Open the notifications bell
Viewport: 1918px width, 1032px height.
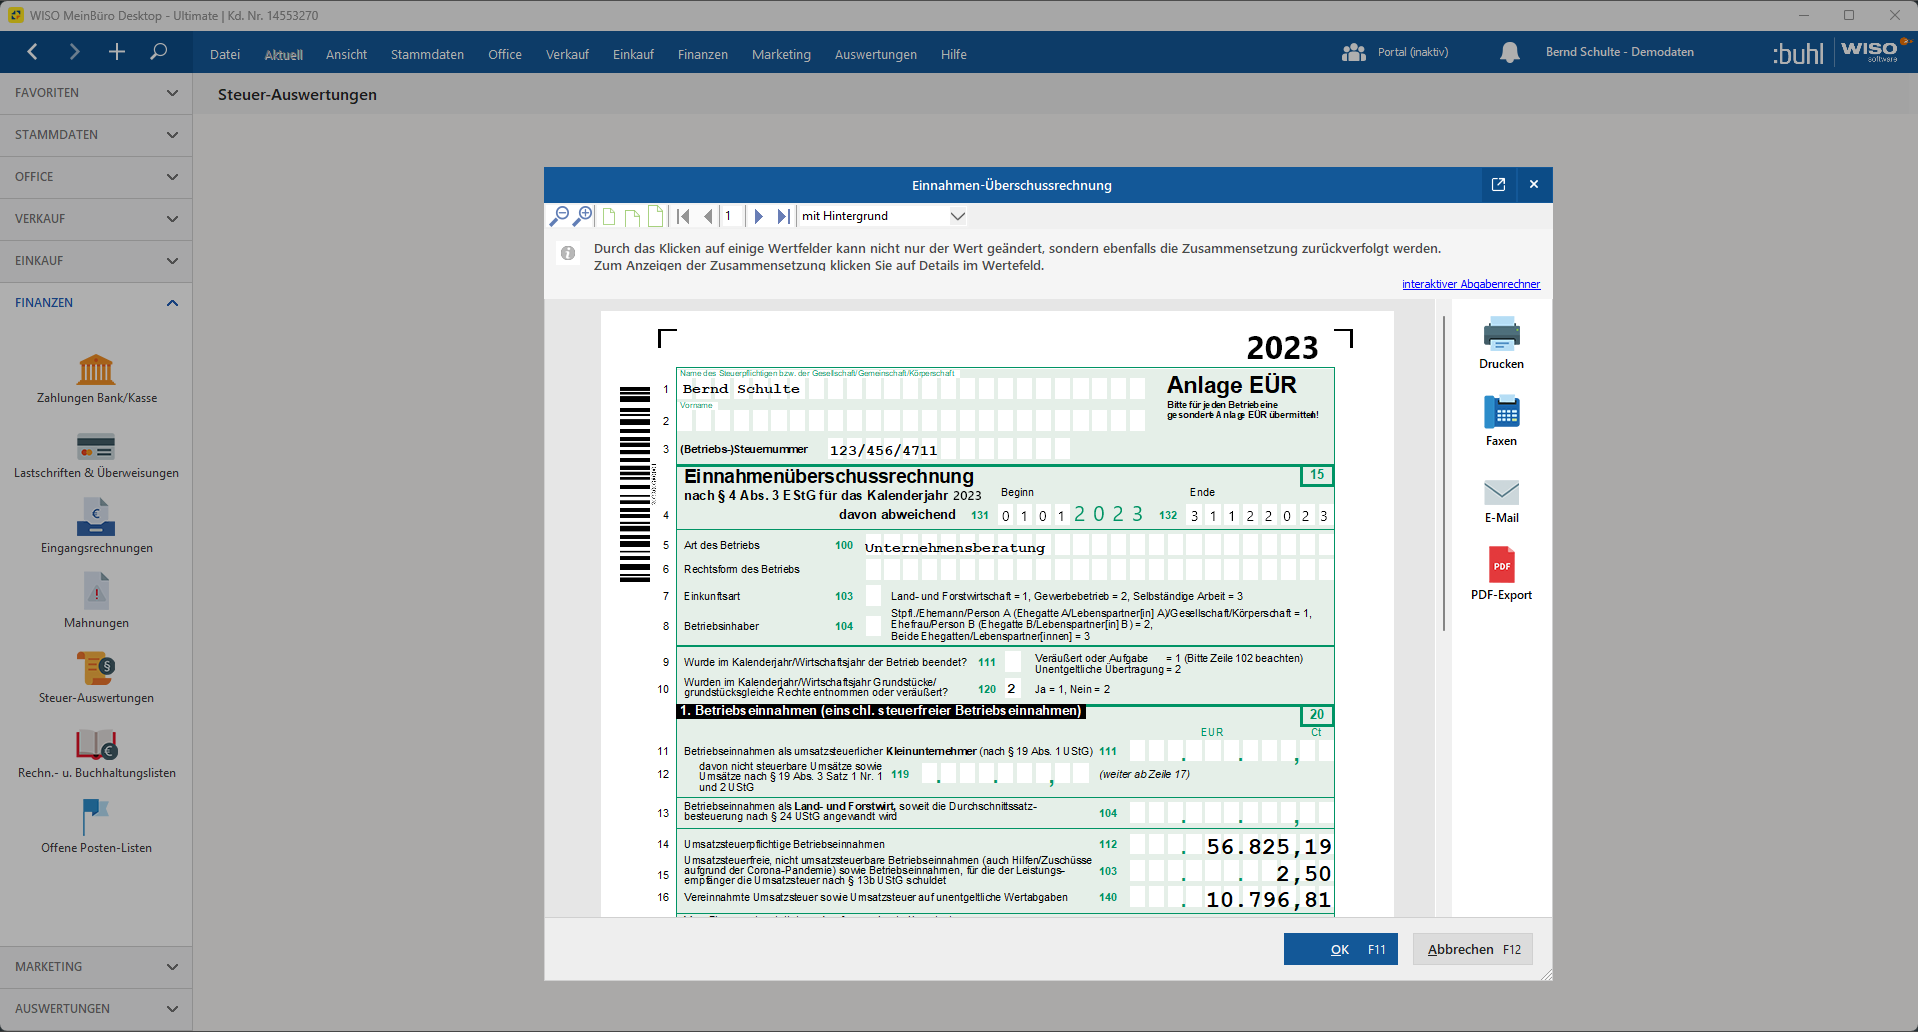click(x=1509, y=53)
